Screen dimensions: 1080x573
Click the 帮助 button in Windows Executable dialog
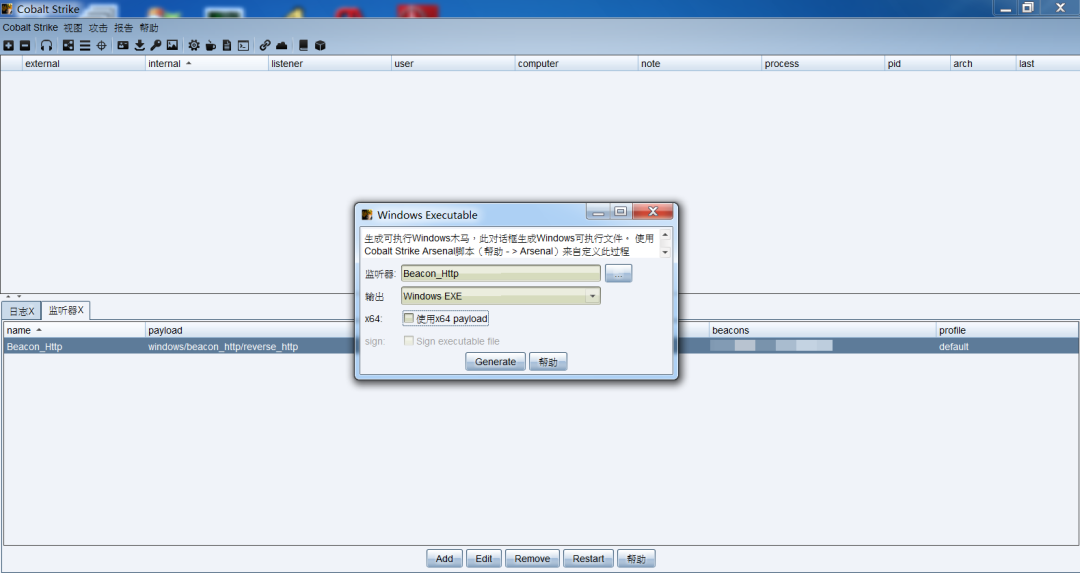(548, 362)
